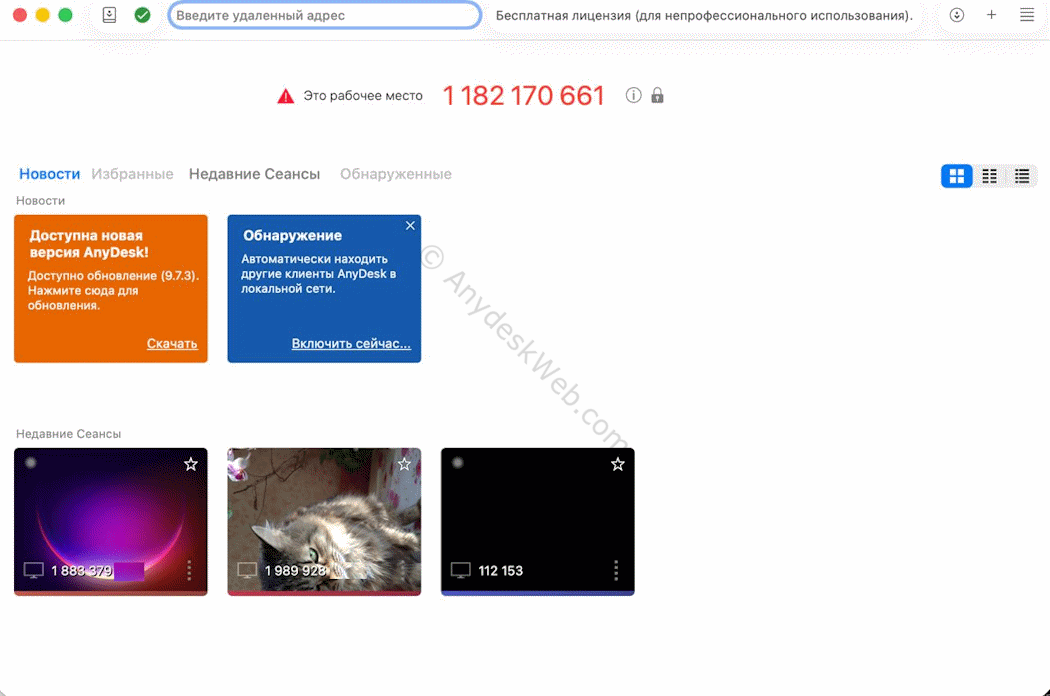Viewport: 1050px width, 696px height.
Task: Click the green connection status checkmark
Action: click(x=143, y=15)
